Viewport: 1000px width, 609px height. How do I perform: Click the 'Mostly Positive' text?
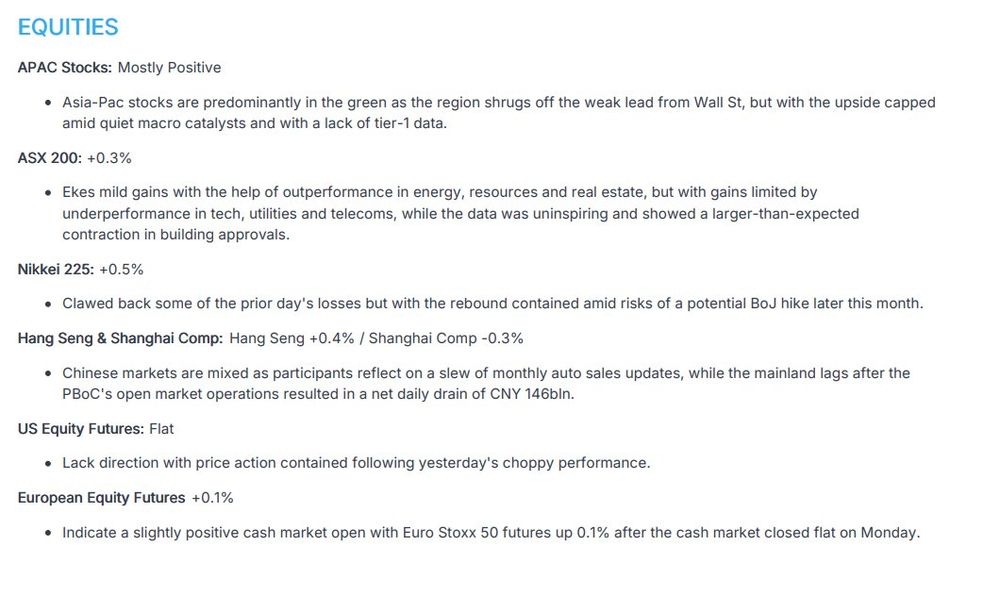pyautogui.click(x=170, y=68)
